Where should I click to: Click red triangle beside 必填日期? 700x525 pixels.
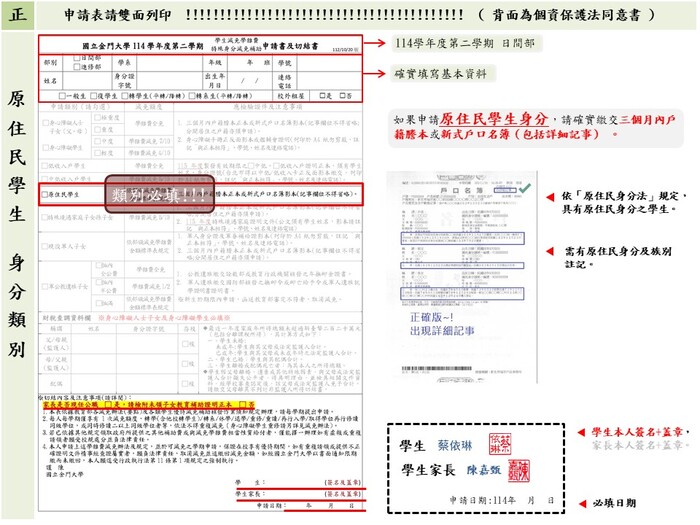[x=582, y=503]
